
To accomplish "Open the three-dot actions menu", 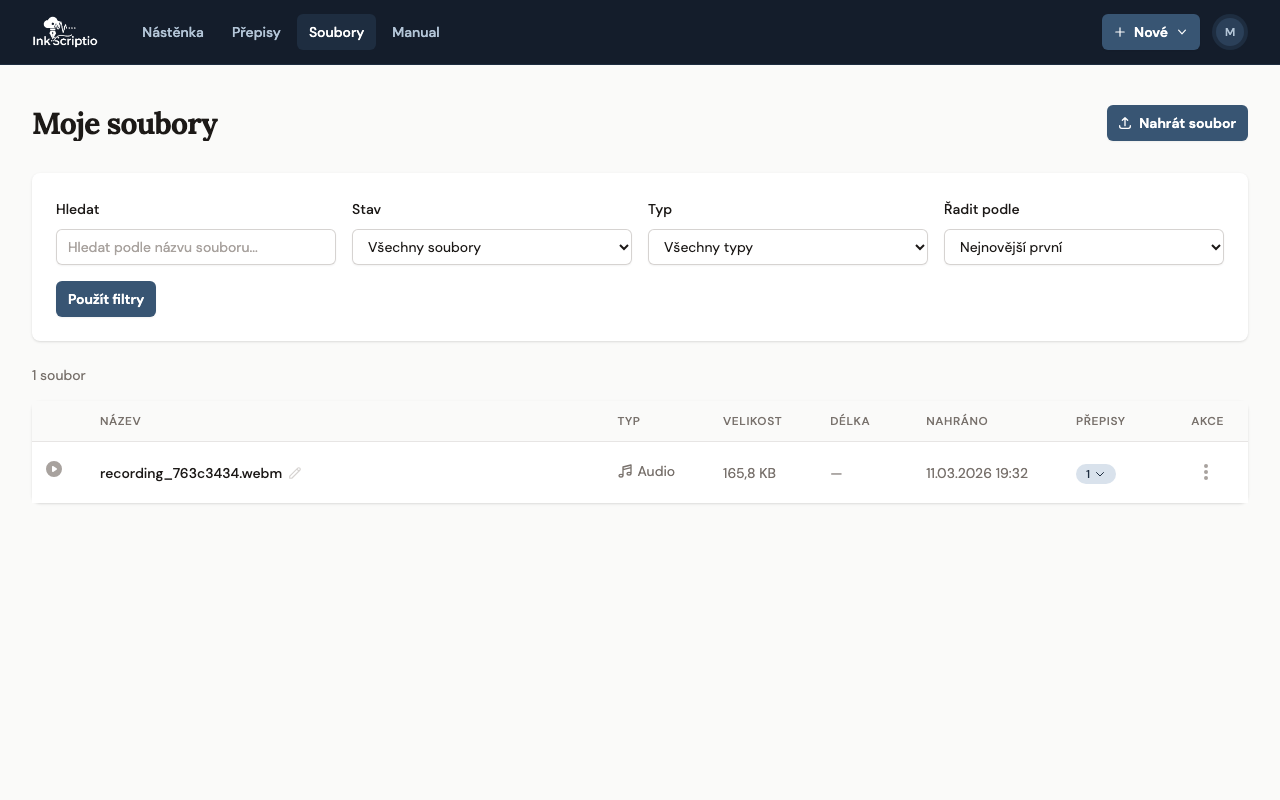I will point(1206,472).
